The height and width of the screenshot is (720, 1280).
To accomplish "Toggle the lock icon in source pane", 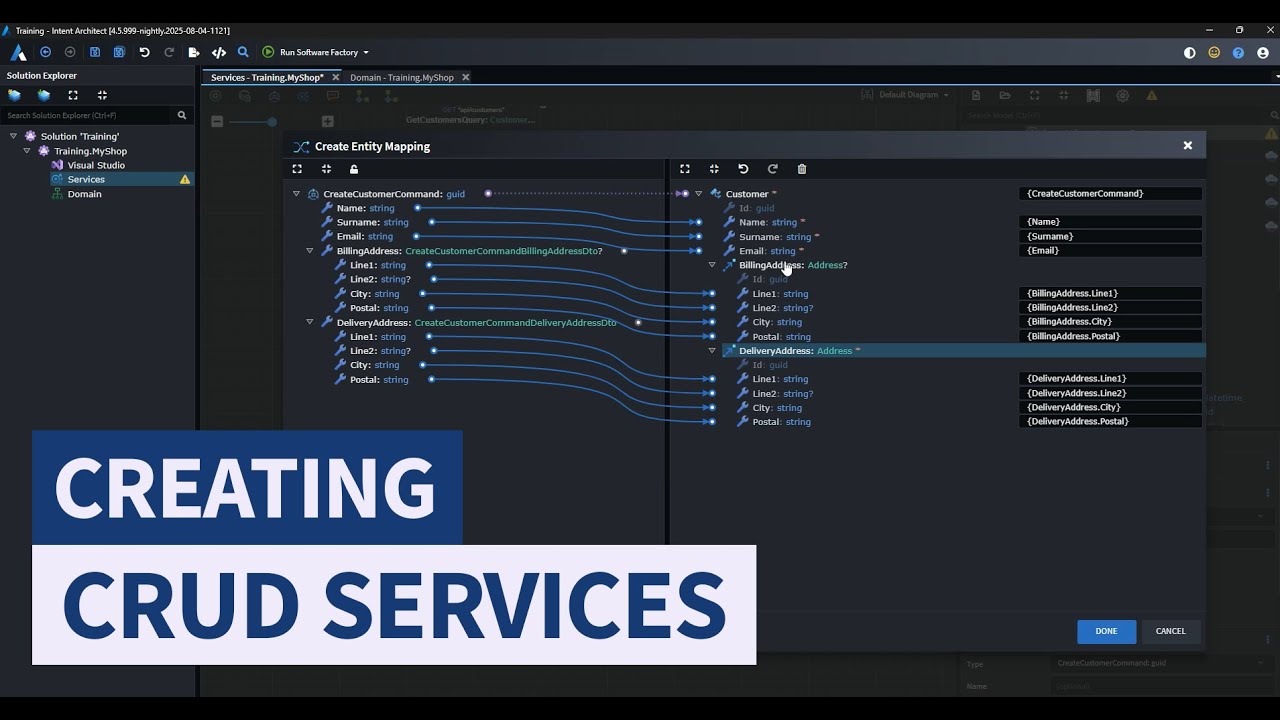I will coord(354,169).
